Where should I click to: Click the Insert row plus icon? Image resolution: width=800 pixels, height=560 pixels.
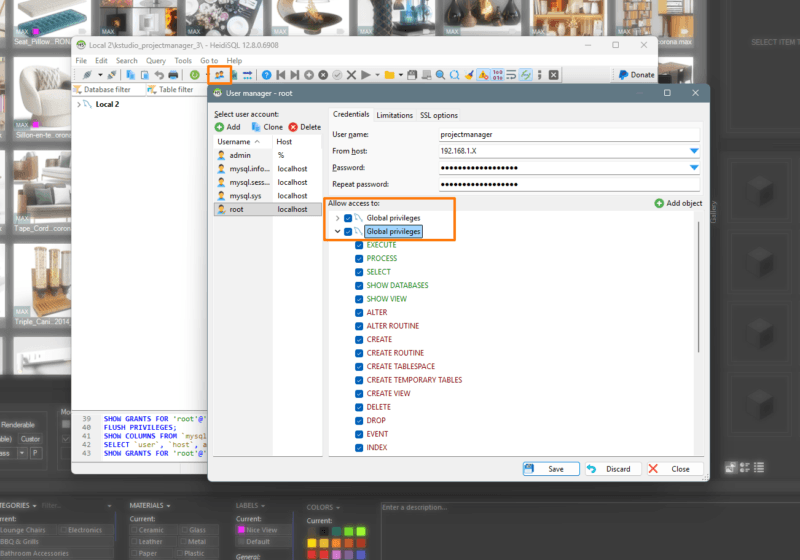click(309, 75)
